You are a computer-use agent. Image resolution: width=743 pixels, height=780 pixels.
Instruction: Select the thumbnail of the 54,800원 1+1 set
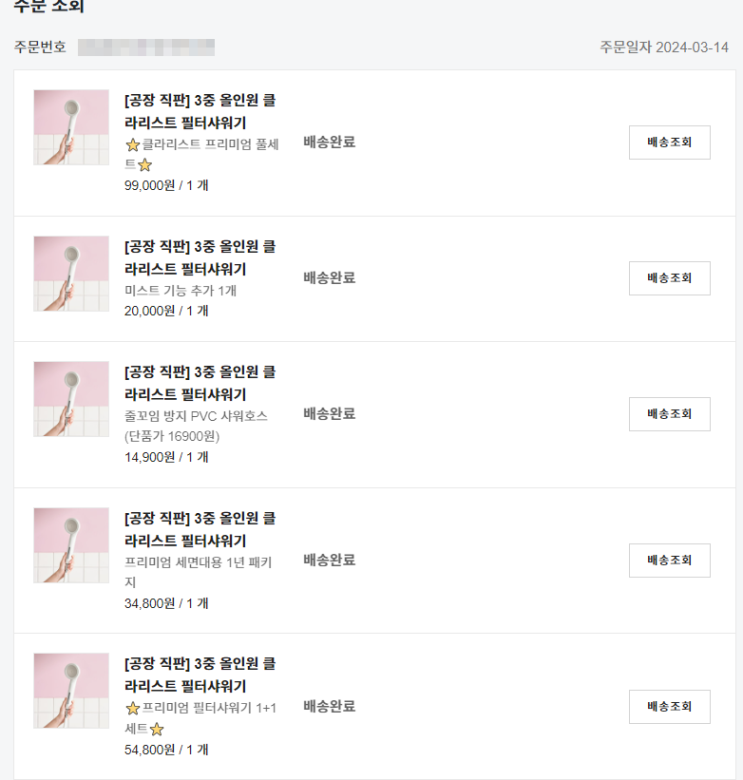71,691
